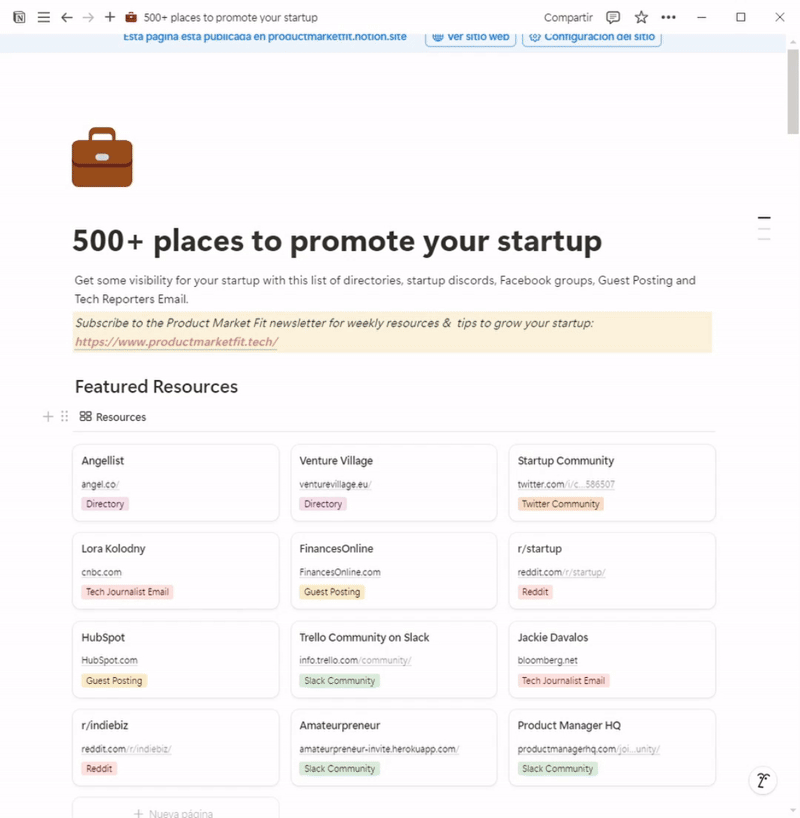This screenshot has width=800, height=818.
Task: Select the Resources view tab
Action: (113, 416)
